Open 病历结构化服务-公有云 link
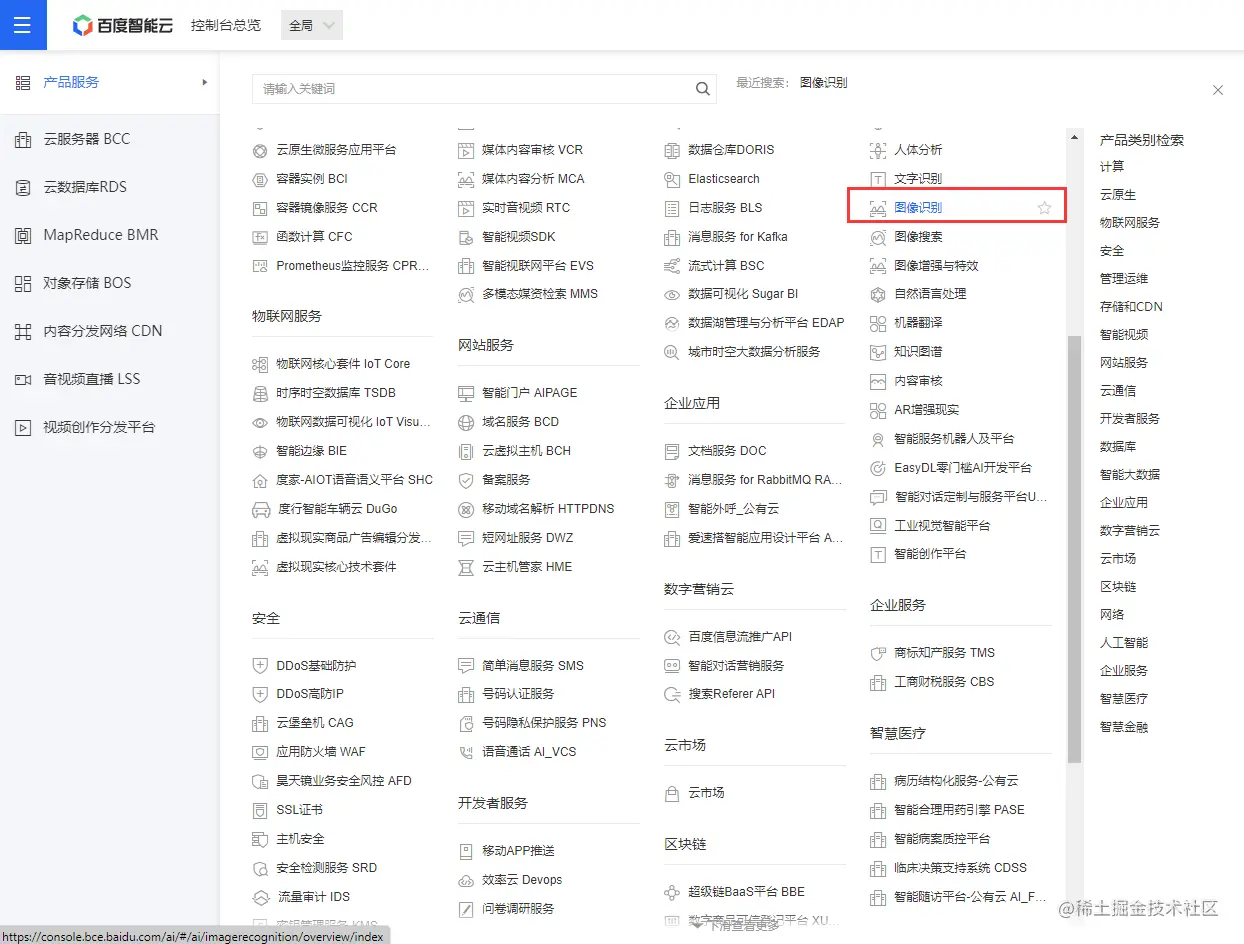Viewport: 1244px width, 944px height. pyautogui.click(x=956, y=781)
